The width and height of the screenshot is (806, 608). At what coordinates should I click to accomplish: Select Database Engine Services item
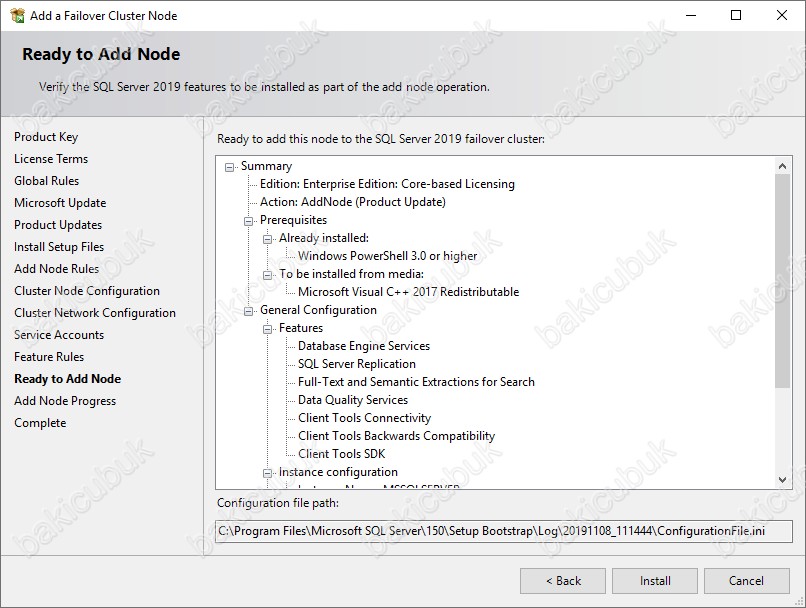click(x=364, y=346)
